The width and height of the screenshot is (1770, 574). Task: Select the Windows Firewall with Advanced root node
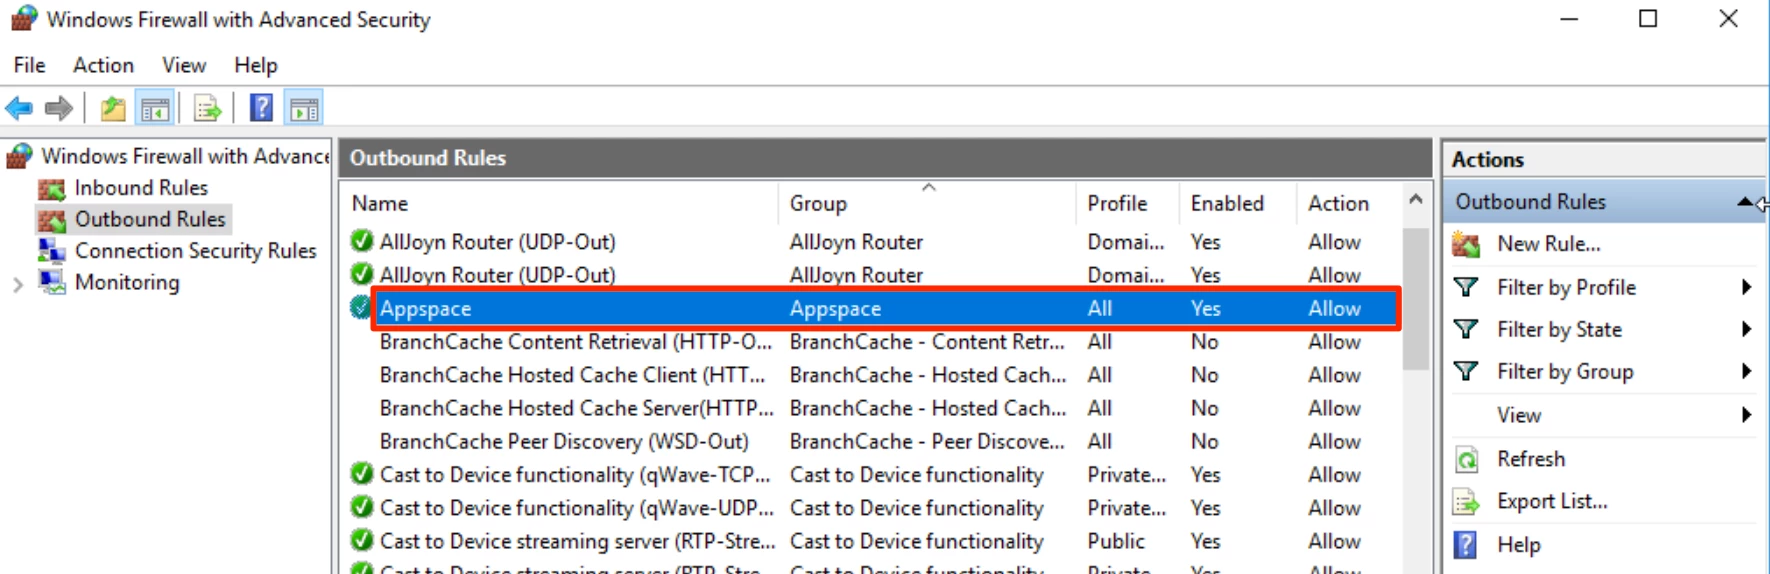(185, 156)
